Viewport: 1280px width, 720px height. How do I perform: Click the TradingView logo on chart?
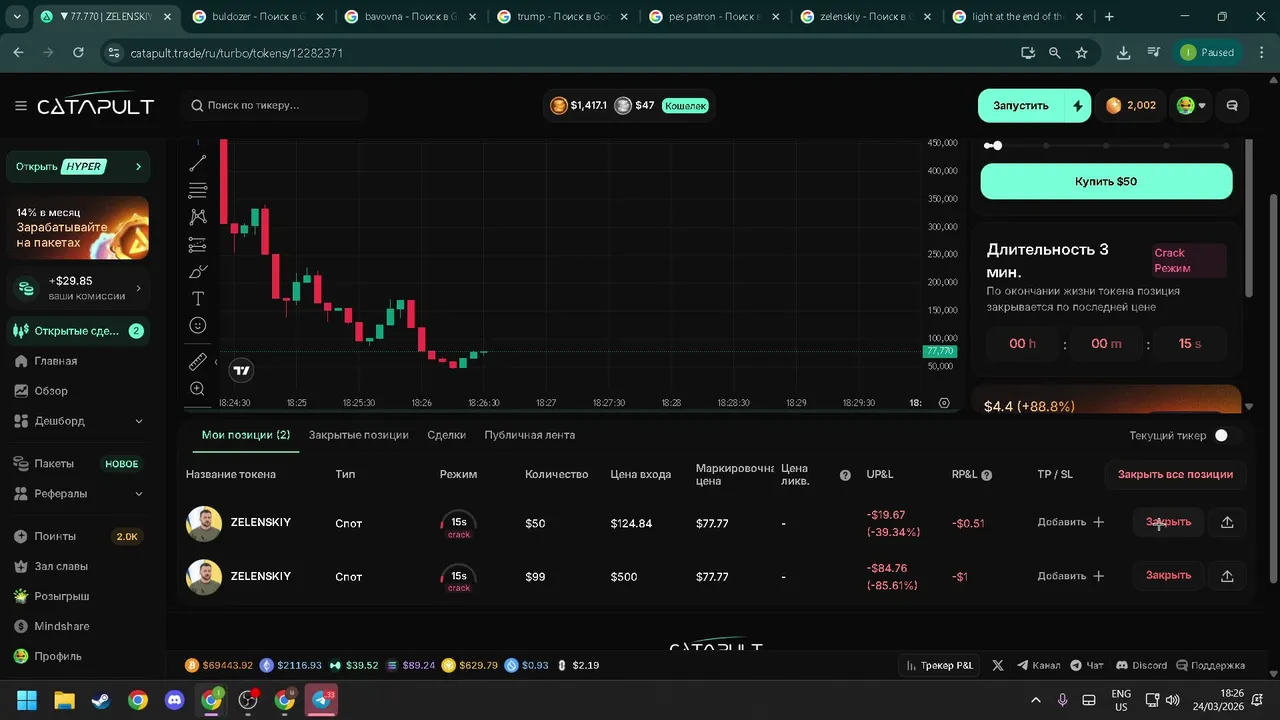pos(241,370)
